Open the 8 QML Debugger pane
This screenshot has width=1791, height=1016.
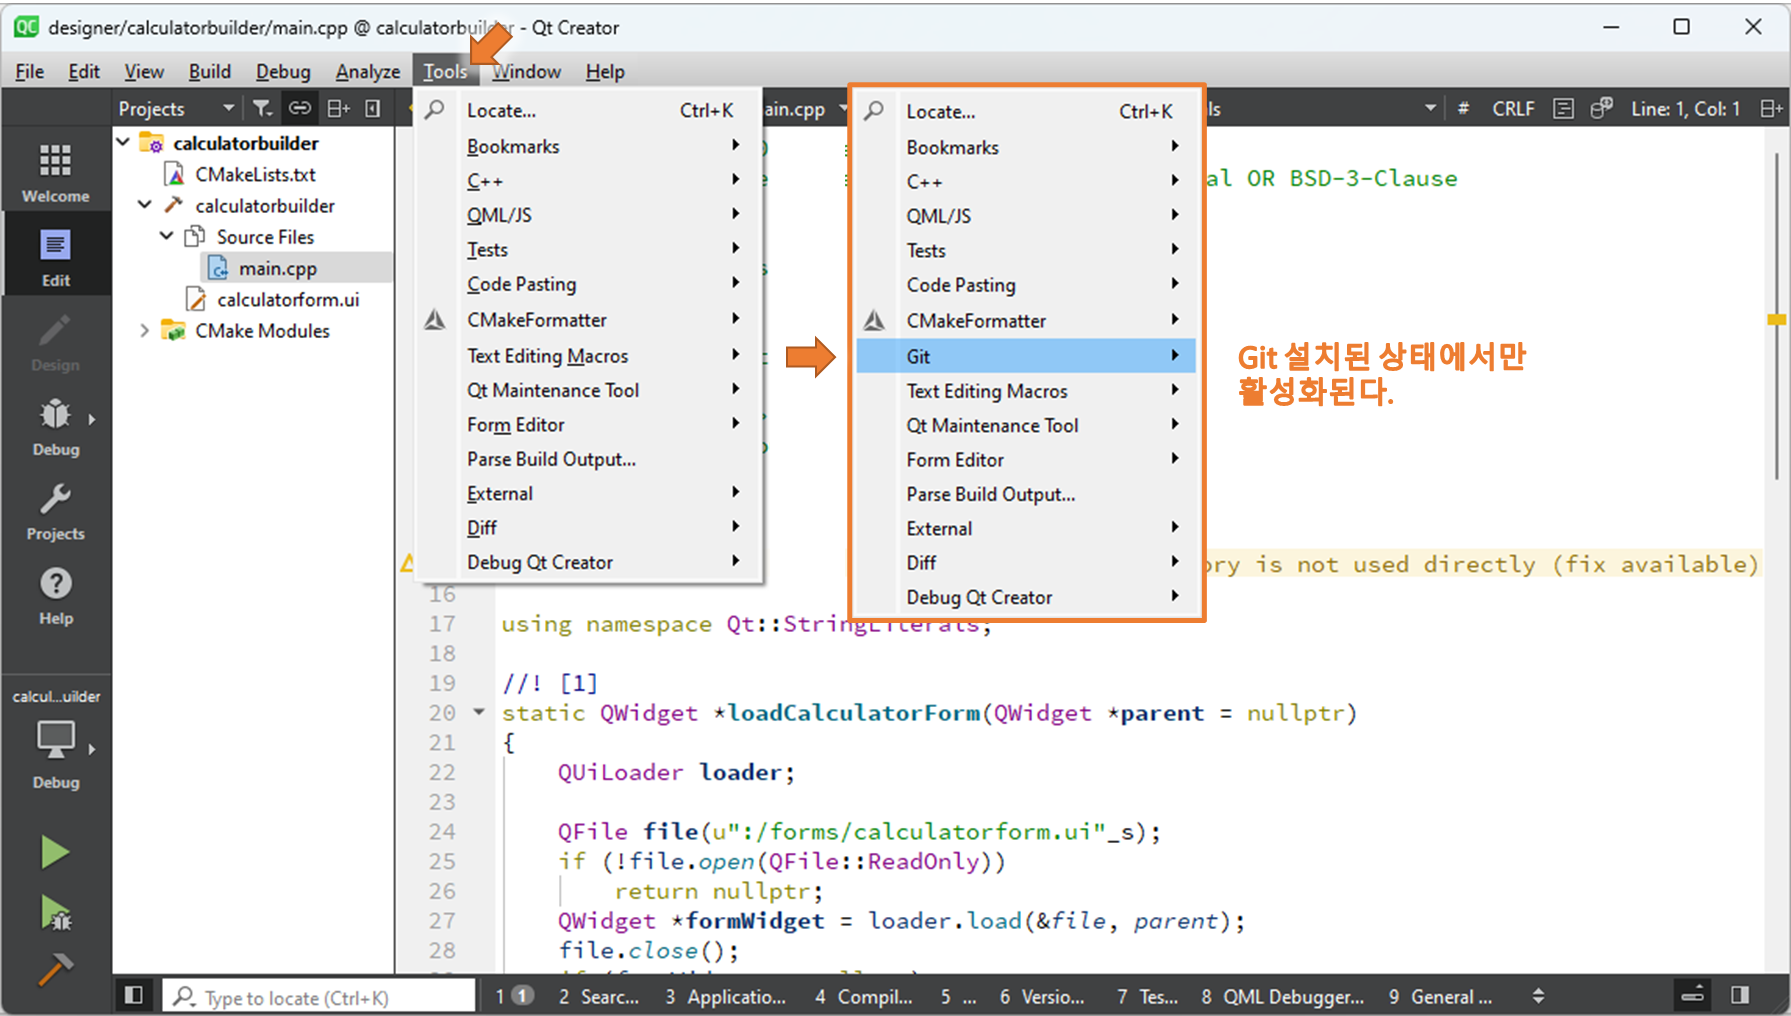point(1282,996)
